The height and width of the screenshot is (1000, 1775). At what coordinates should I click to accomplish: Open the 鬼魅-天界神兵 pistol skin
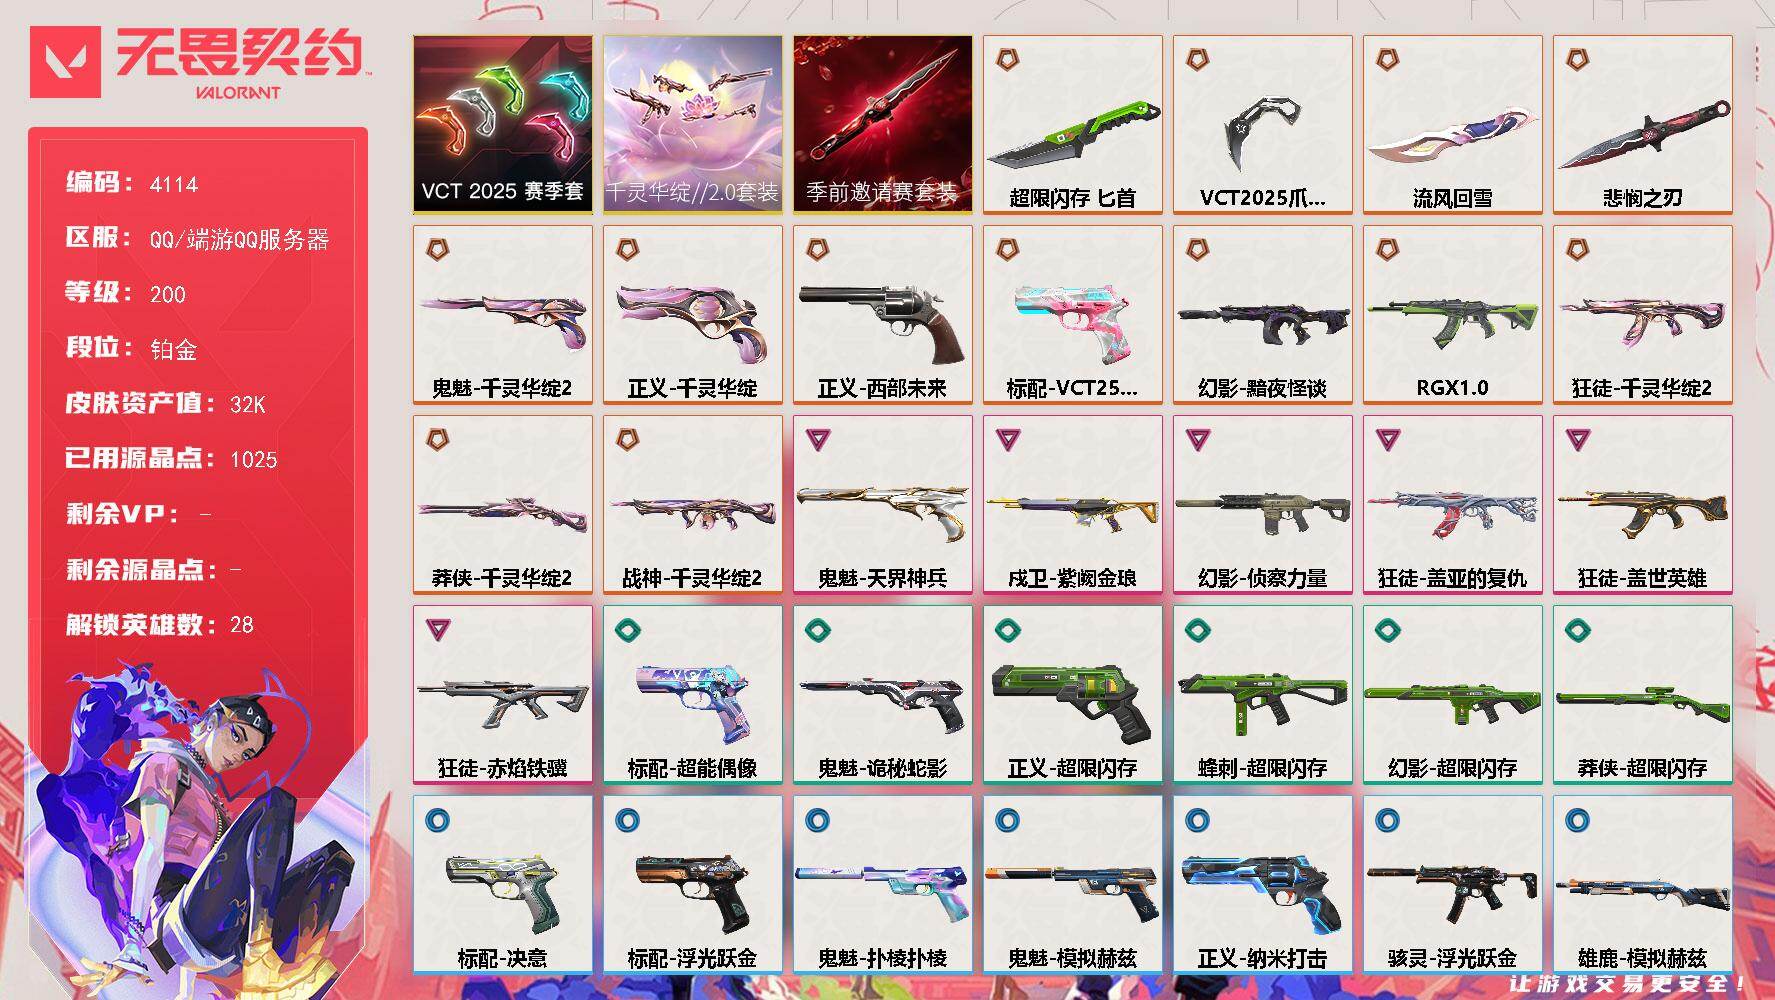coord(882,504)
